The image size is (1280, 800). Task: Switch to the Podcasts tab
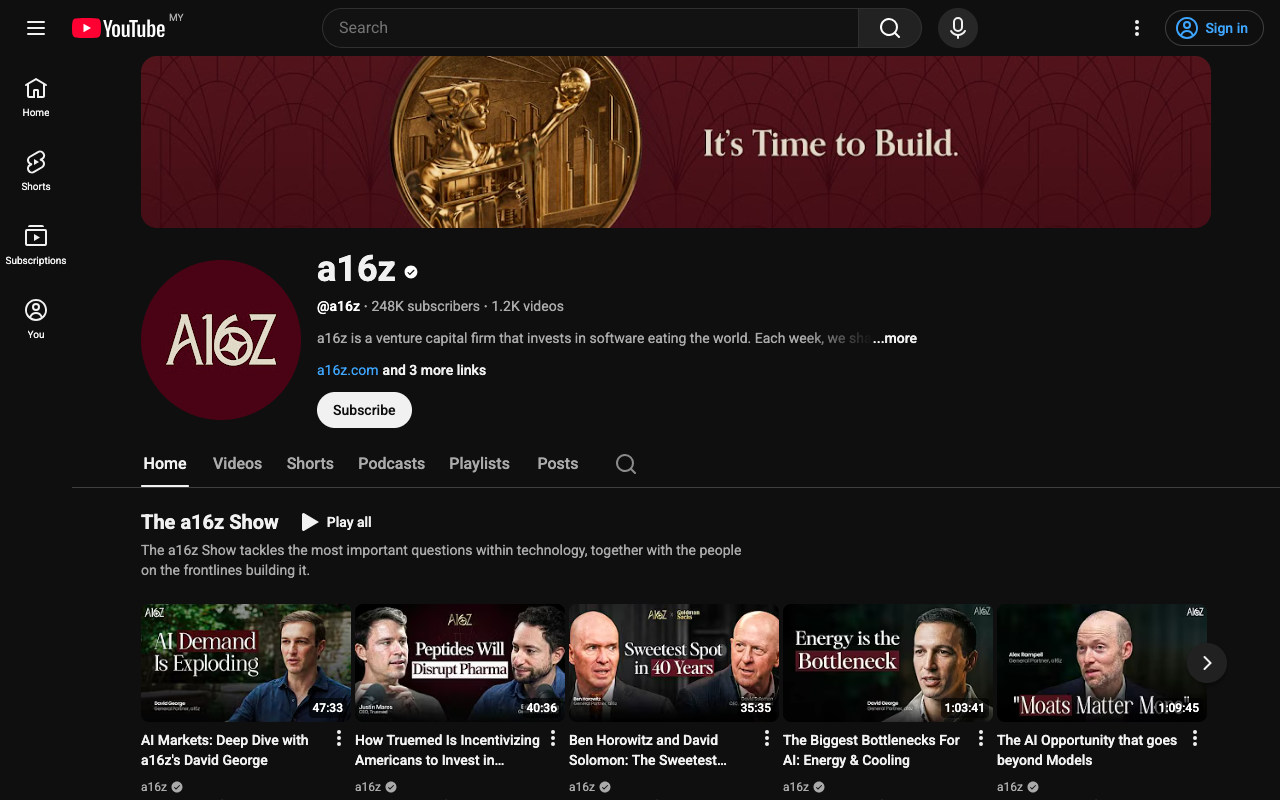[x=391, y=464]
